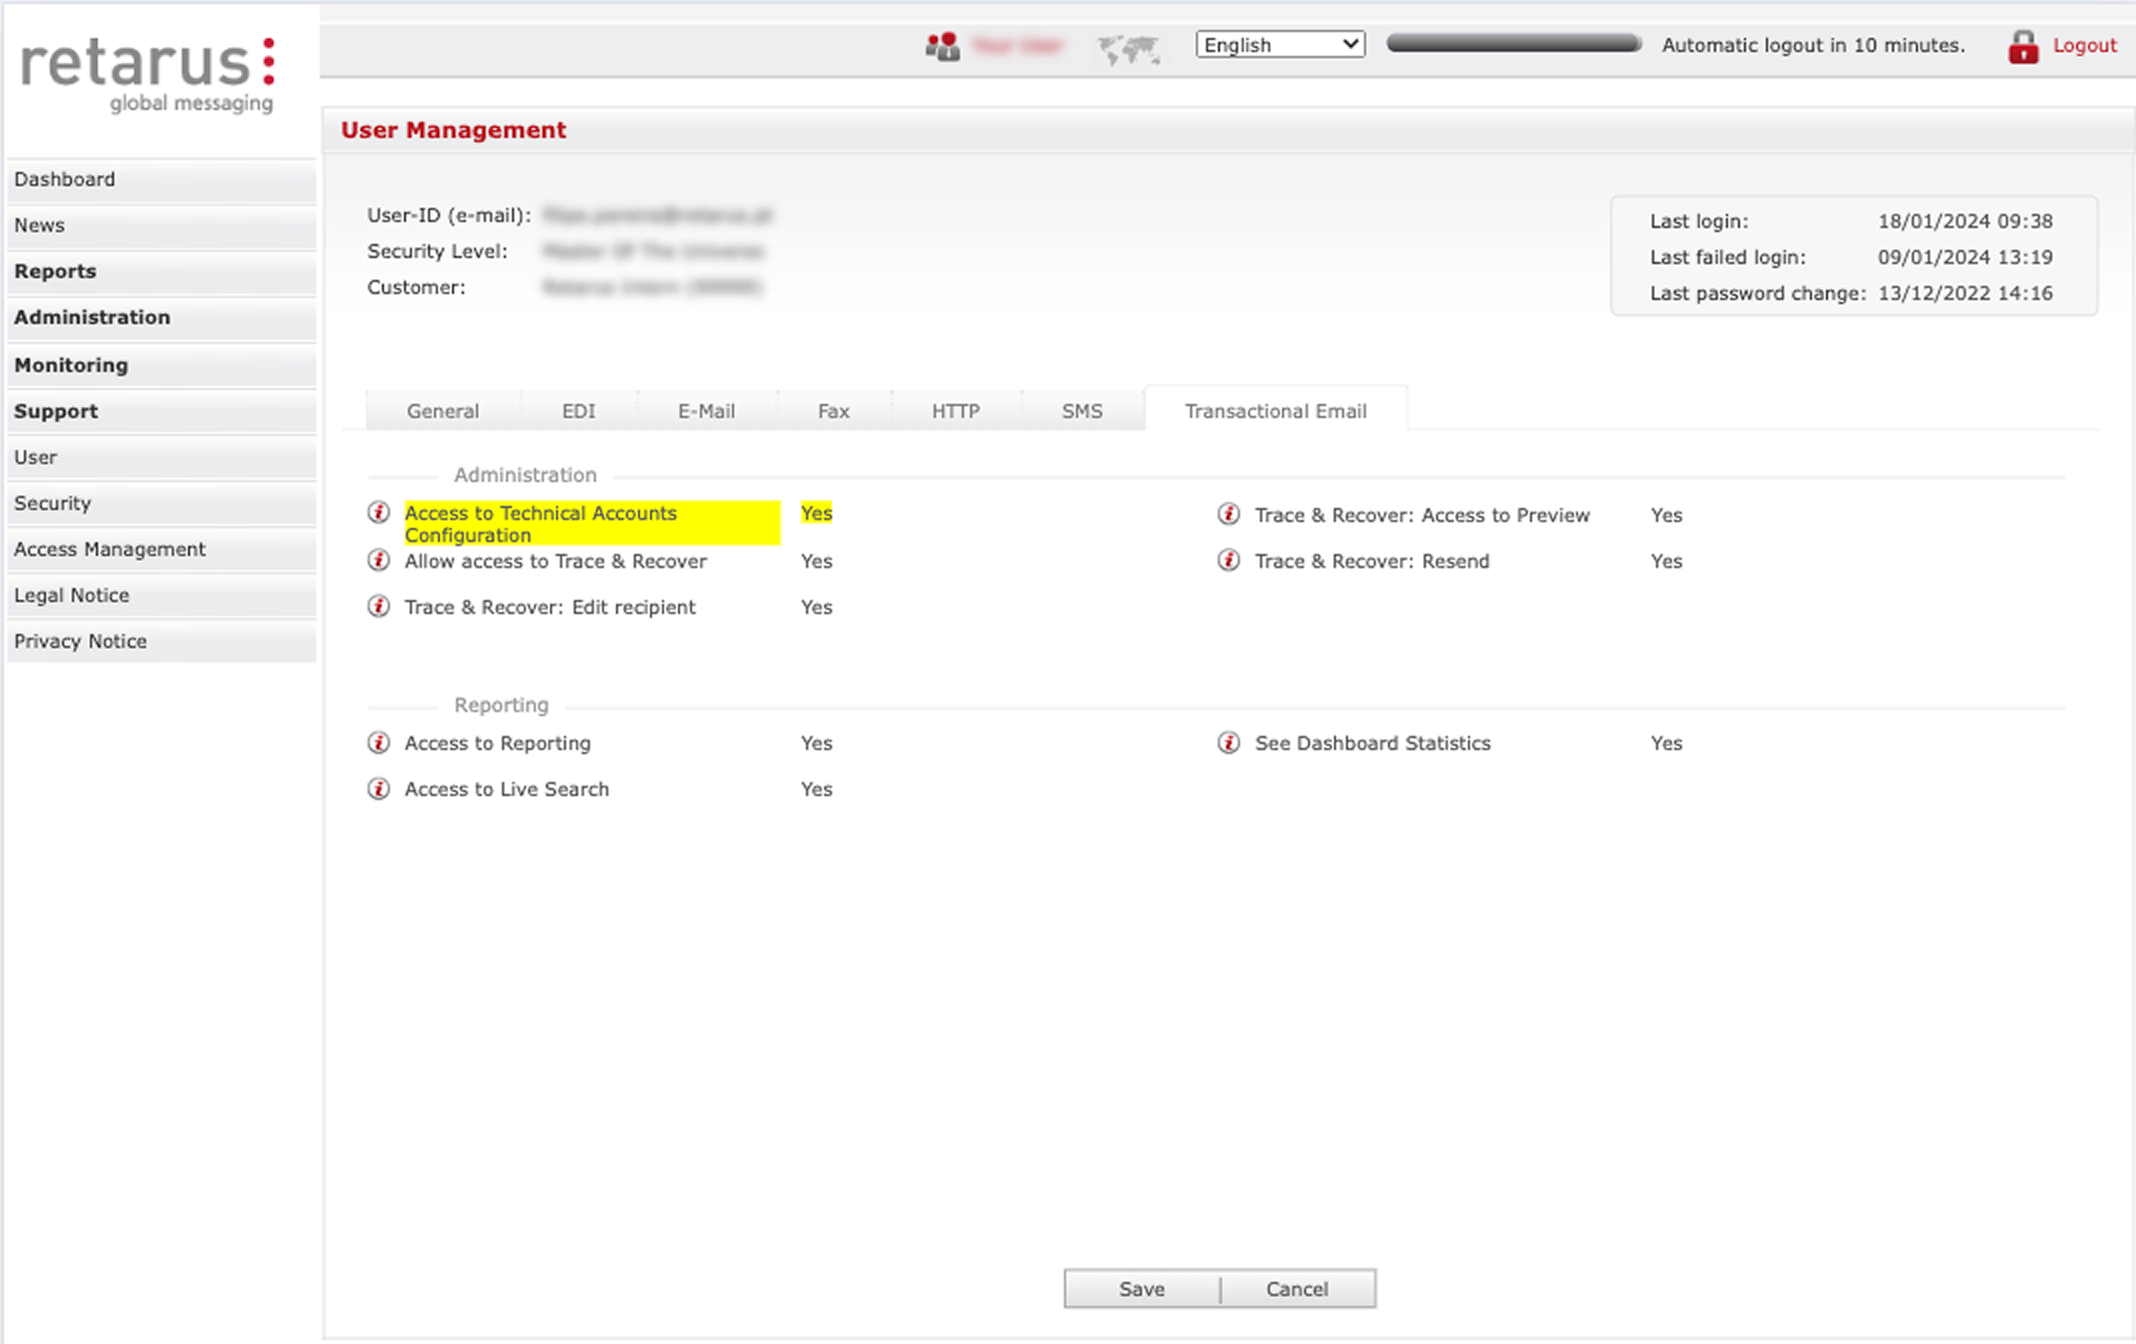The image size is (2136, 1344).
Task: Expand the Reports sidebar menu
Action: (x=56, y=272)
